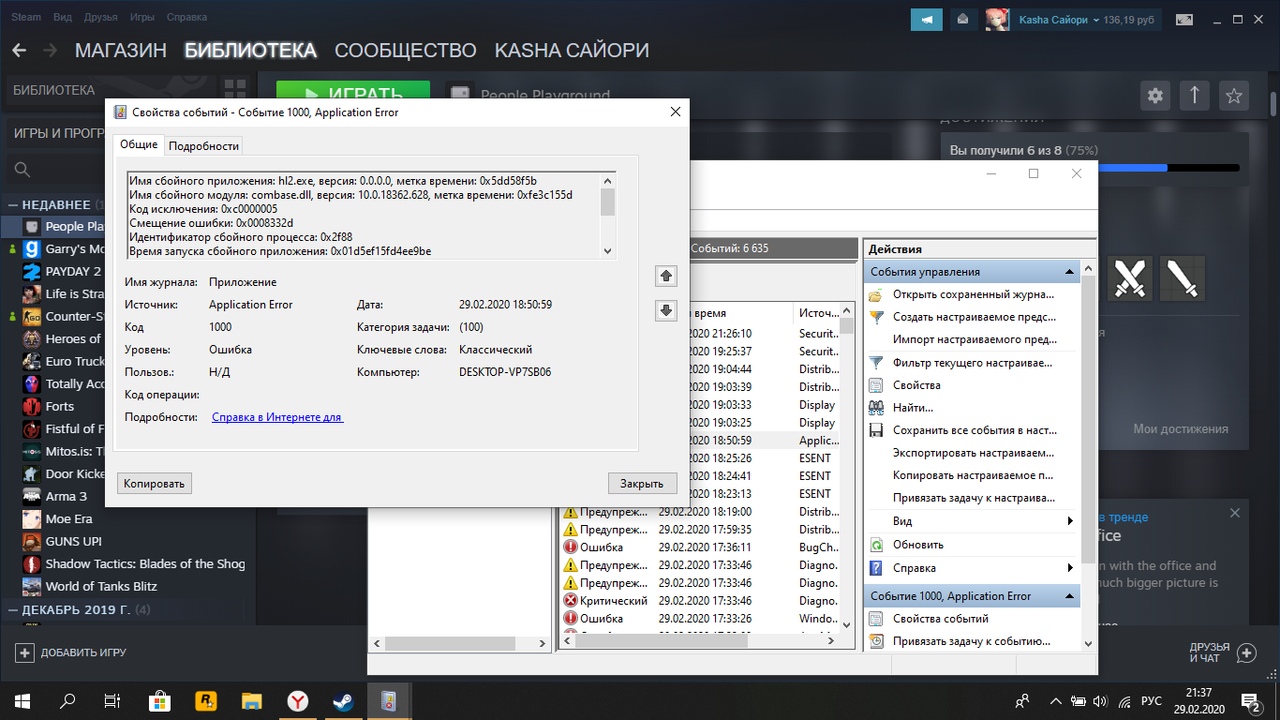Click Фильтр текущего настраиваемого представления
The image size is (1280, 720).
(972, 362)
